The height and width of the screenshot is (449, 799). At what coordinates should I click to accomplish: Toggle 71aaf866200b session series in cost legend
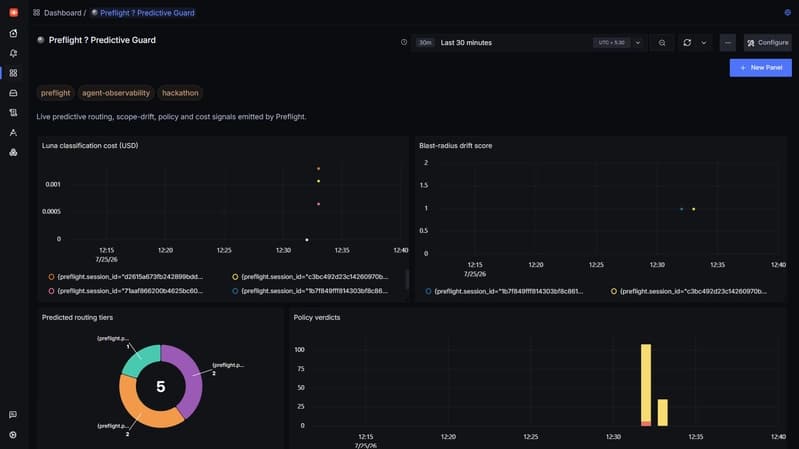[x=126, y=291]
